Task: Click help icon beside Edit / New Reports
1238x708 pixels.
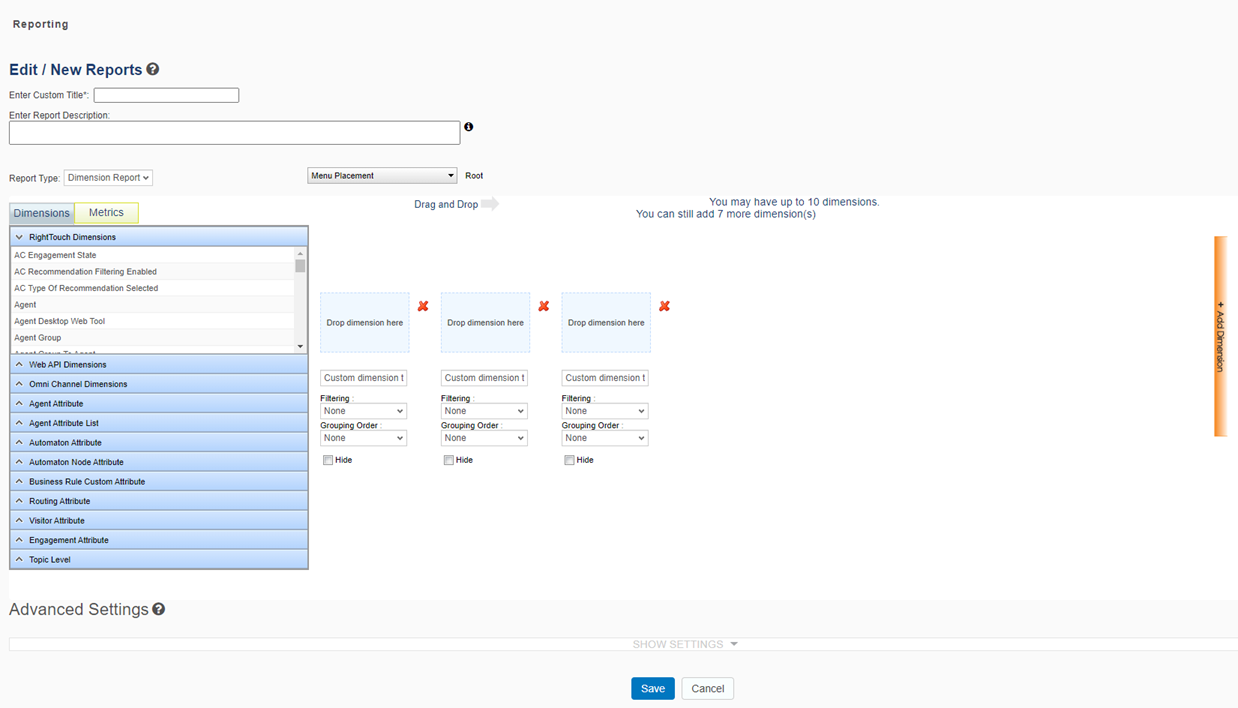Action: [153, 70]
